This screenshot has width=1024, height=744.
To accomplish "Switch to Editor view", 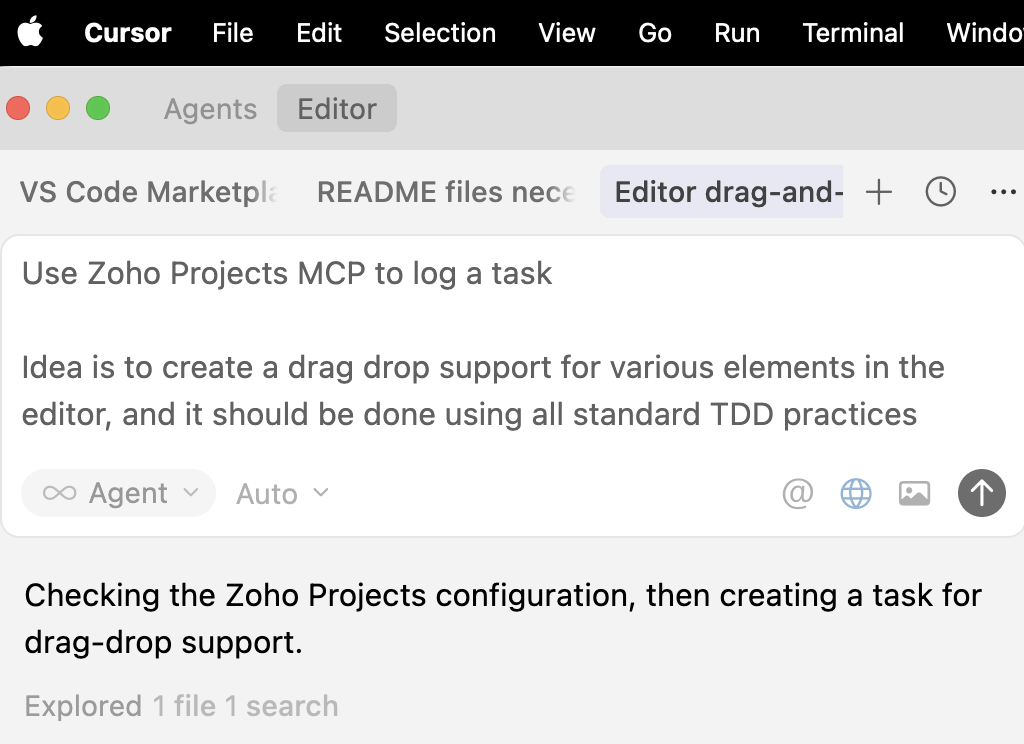I will pos(337,109).
